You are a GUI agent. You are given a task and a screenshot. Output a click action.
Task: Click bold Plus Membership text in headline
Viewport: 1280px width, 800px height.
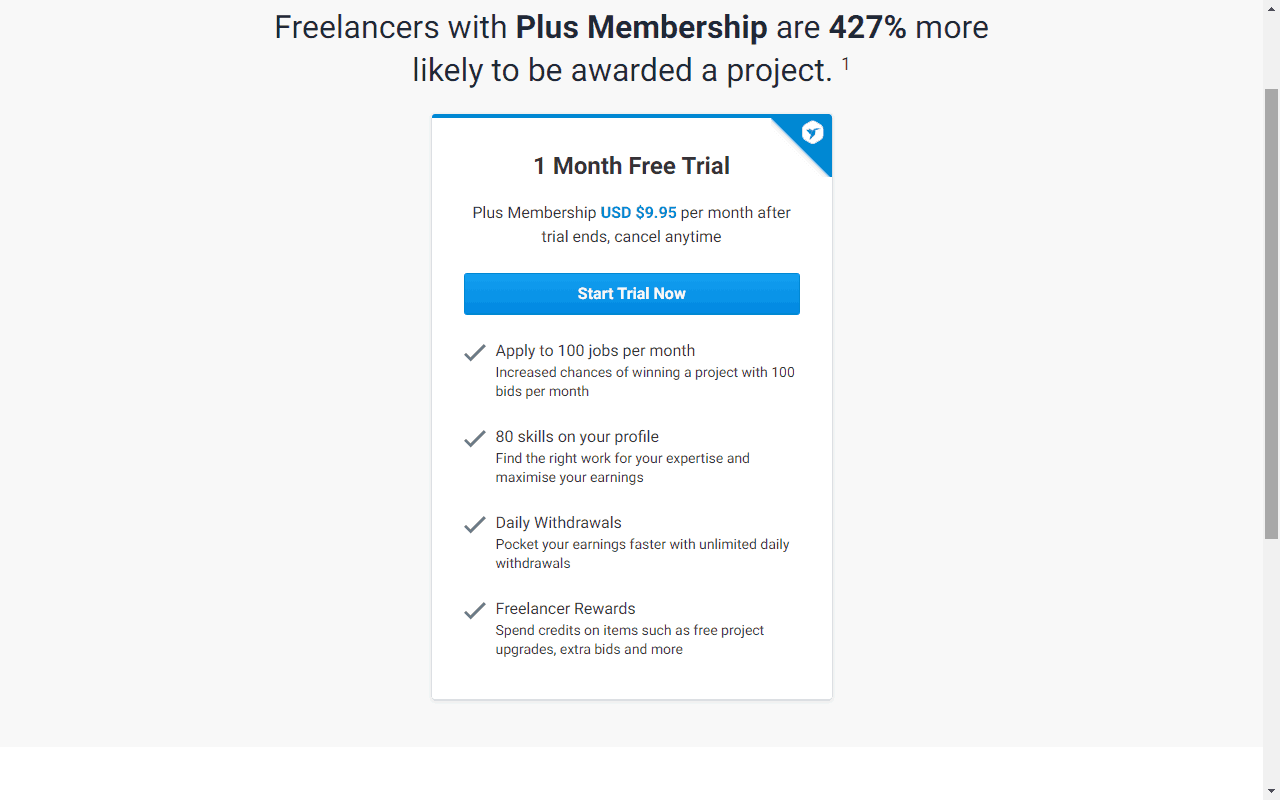(x=641, y=27)
